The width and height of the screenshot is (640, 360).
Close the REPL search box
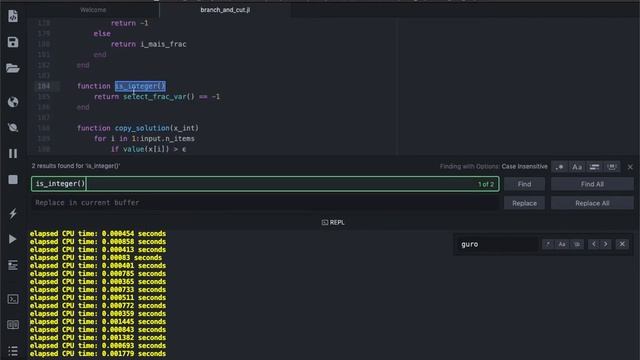[x=622, y=244]
